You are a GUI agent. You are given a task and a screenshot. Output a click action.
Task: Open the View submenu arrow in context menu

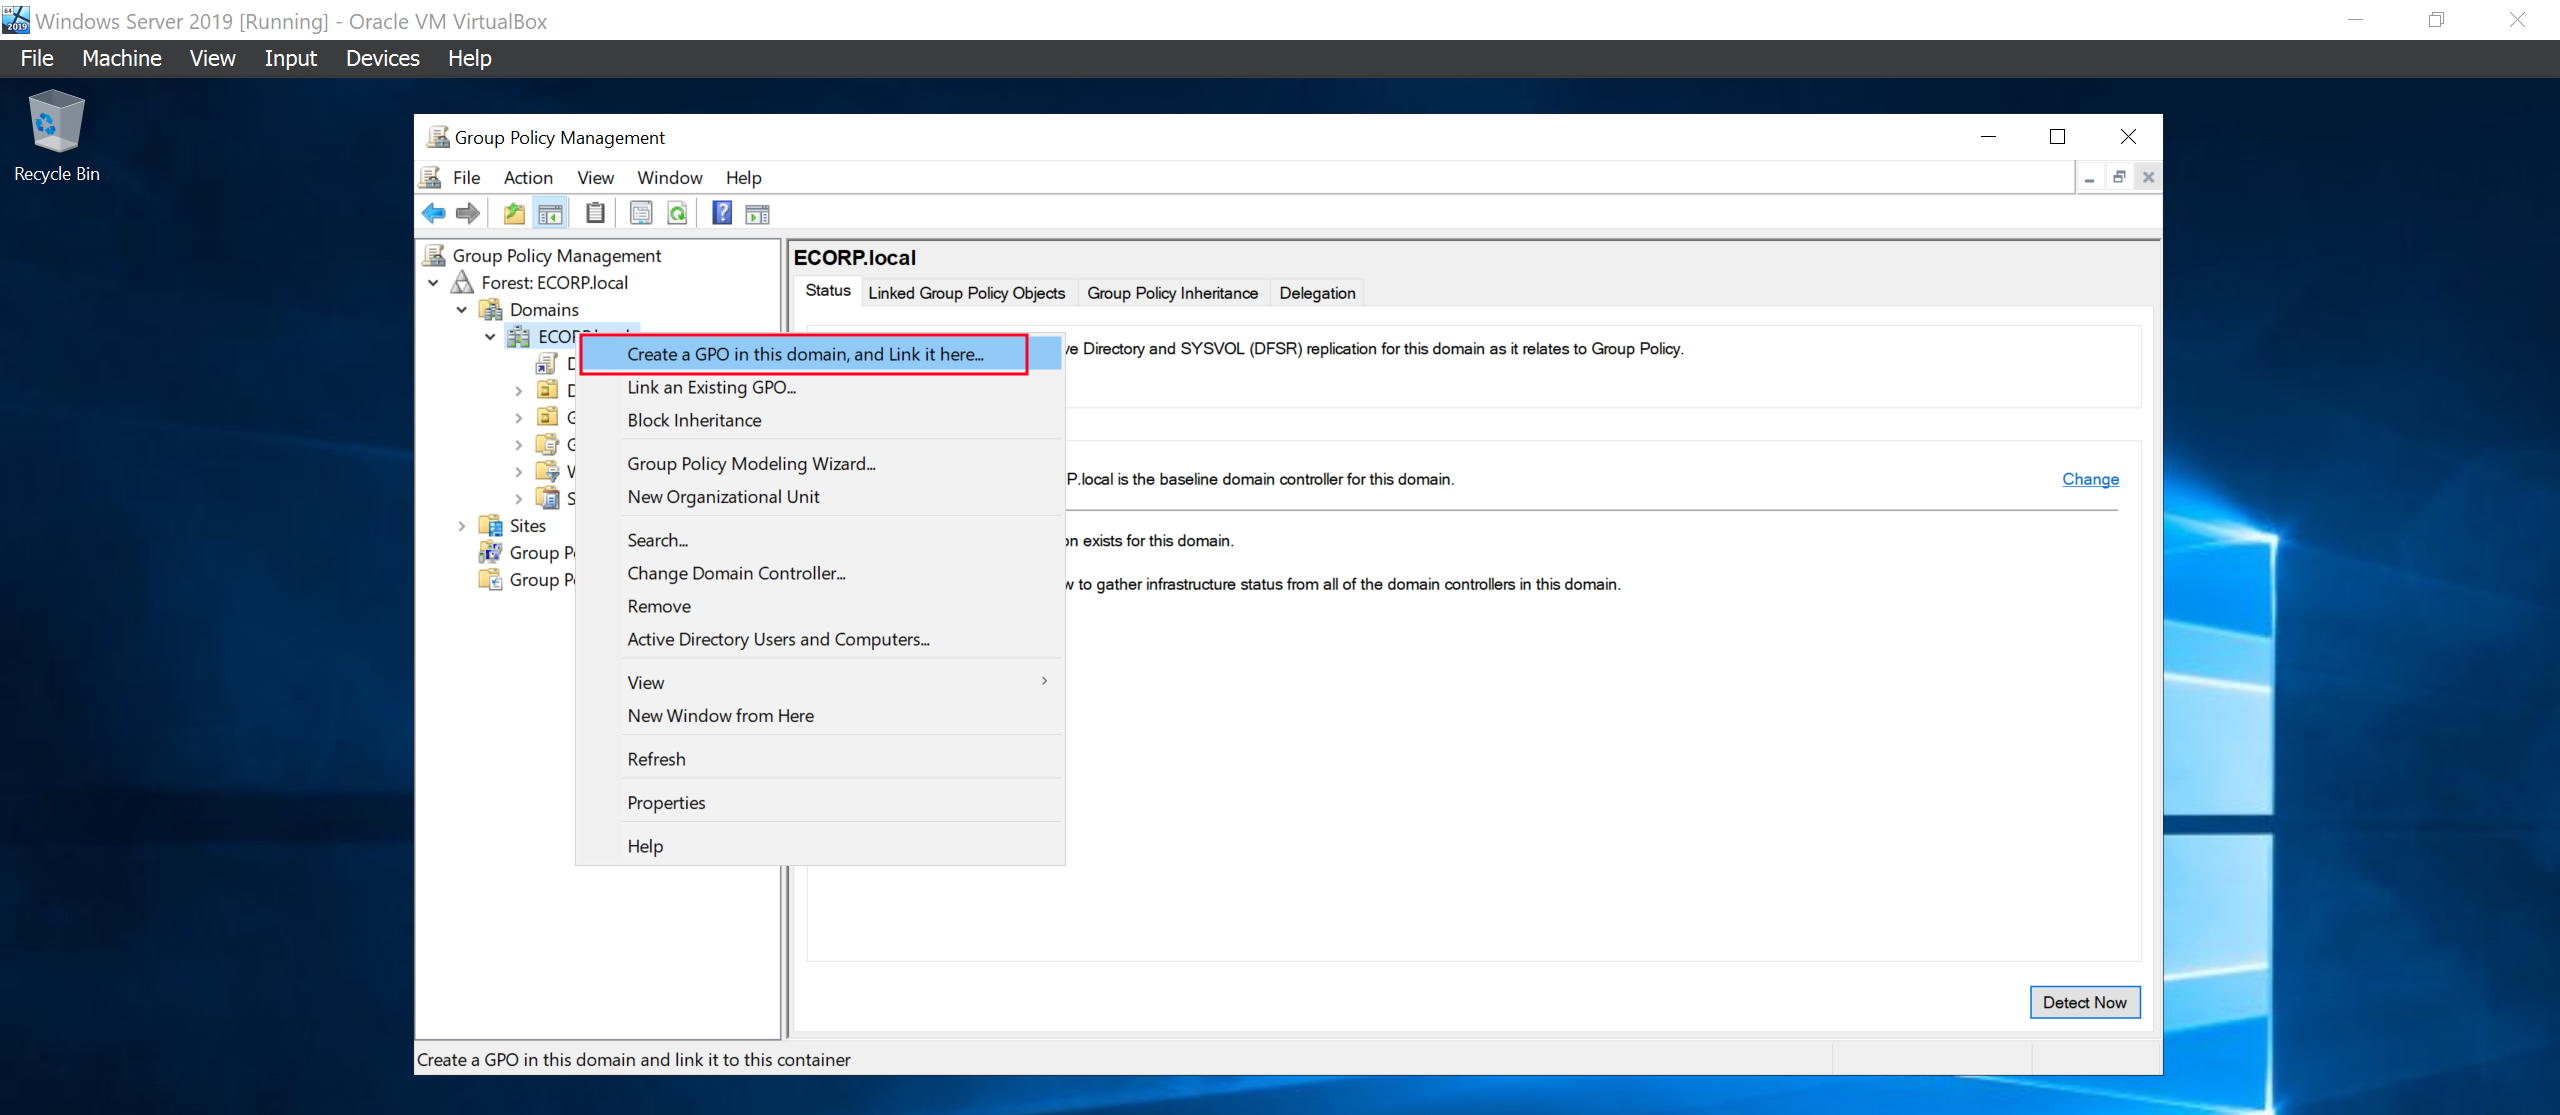coord(1044,681)
